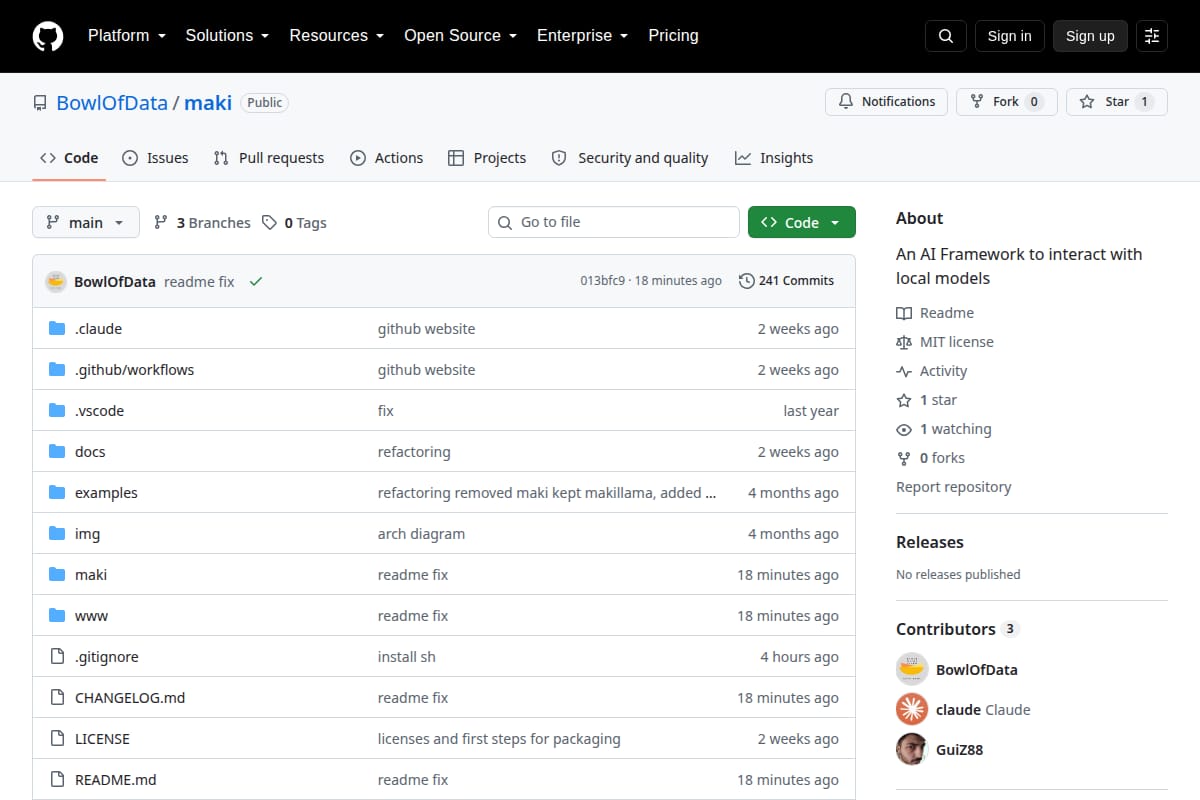Click the Sign in button
The image size is (1200, 800).
pos(1009,36)
